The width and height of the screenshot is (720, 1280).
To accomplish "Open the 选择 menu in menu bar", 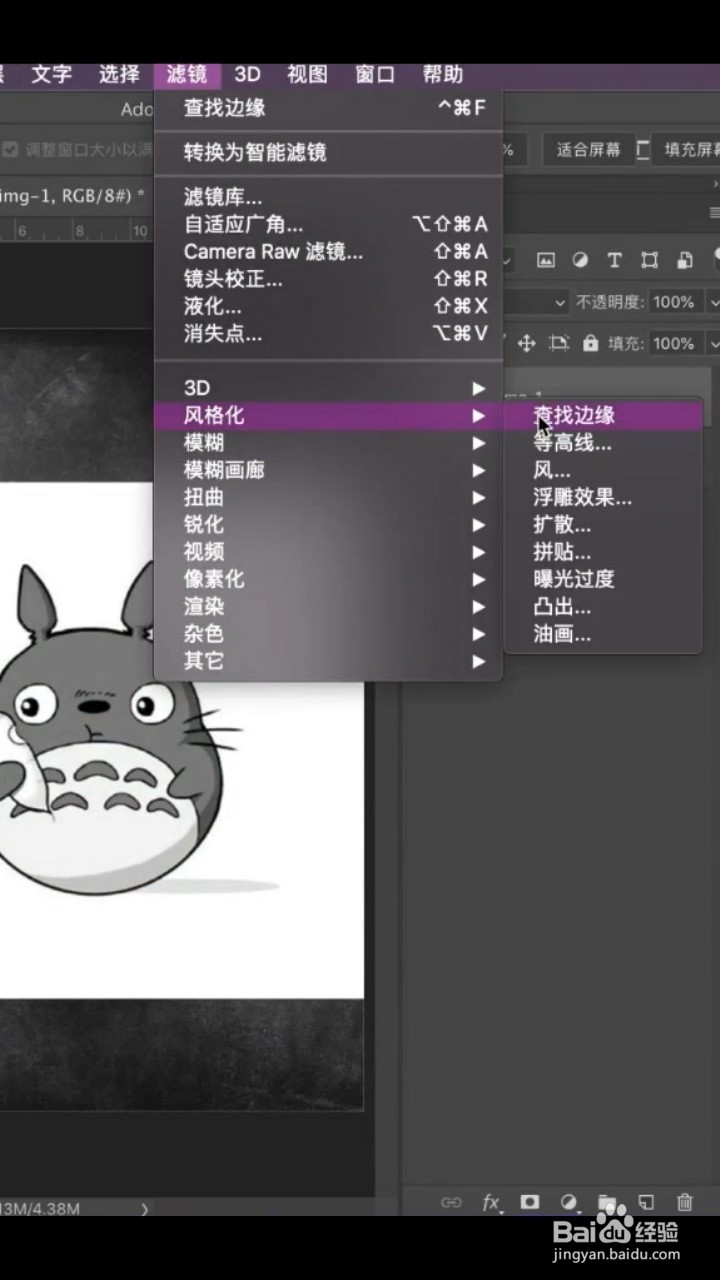I will (119, 75).
